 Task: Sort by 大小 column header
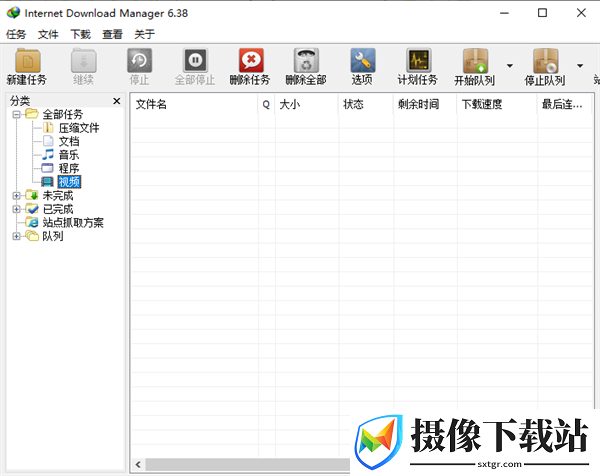click(307, 104)
